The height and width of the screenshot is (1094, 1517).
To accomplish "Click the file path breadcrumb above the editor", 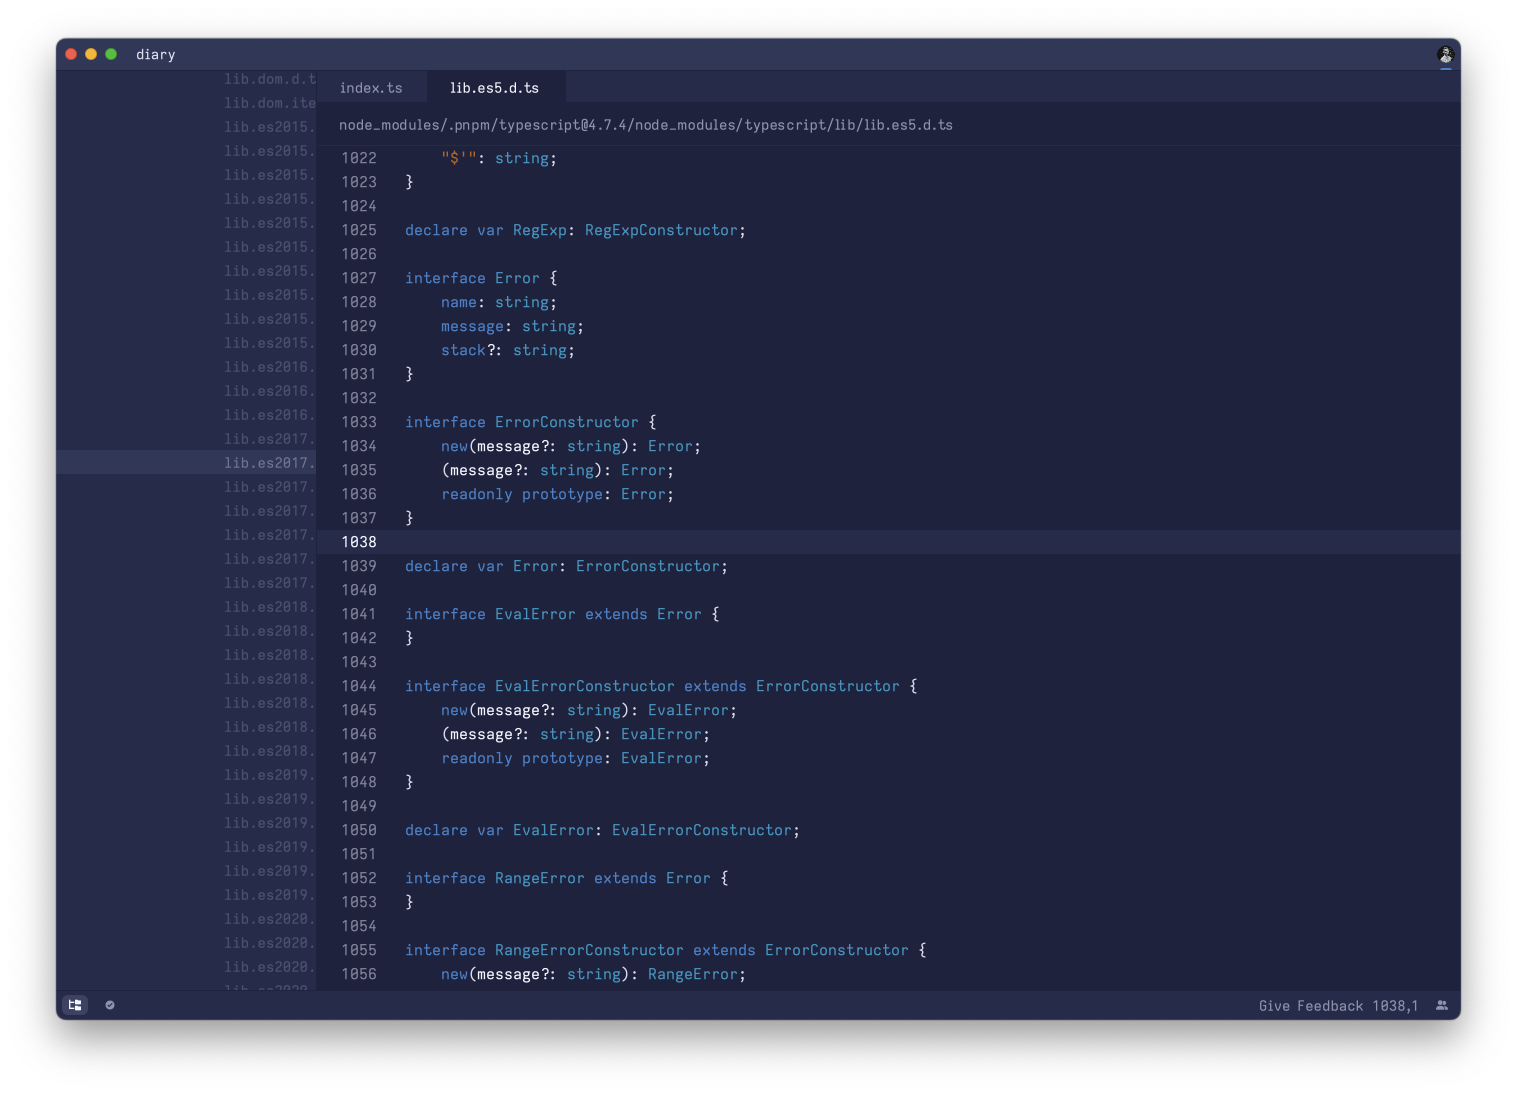I will [x=645, y=124].
